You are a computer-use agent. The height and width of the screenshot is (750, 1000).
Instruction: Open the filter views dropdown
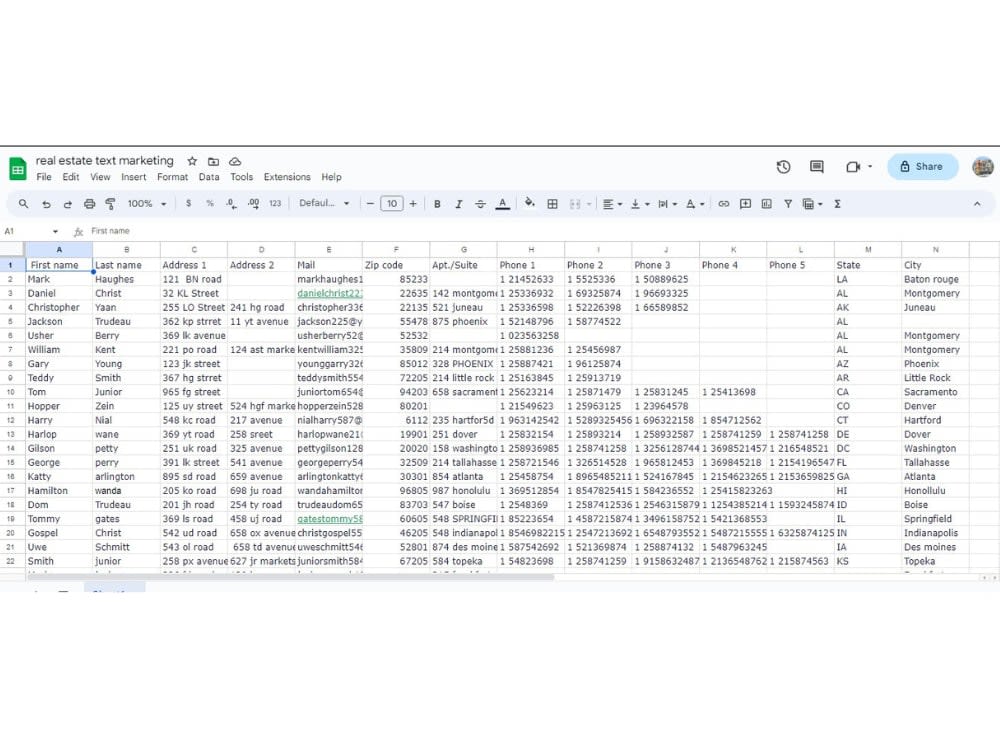812,204
